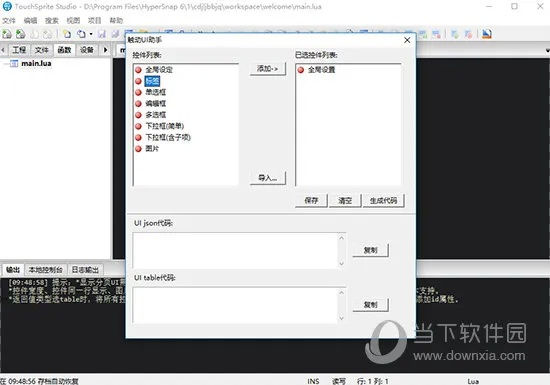Switch to the 输出 bottom tab
Image resolution: width=550 pixels, height=385 pixels.
point(13,270)
